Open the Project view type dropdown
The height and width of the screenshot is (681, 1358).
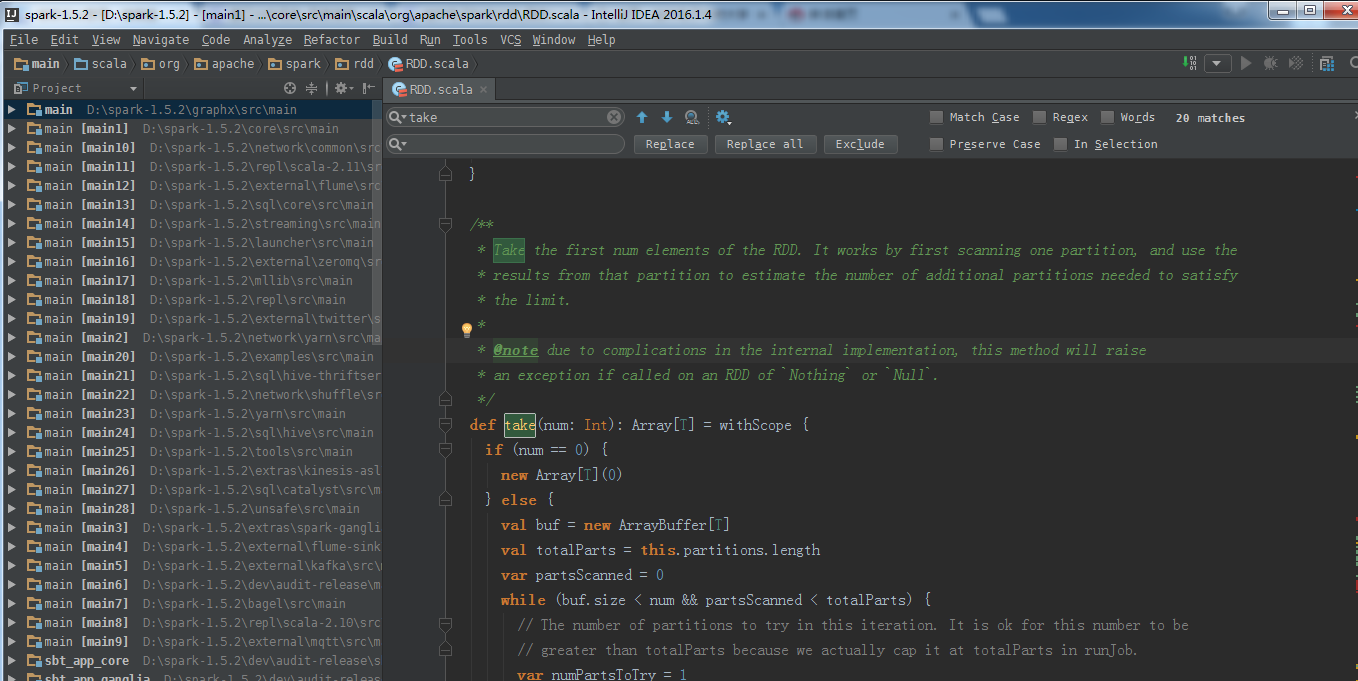tap(134, 88)
